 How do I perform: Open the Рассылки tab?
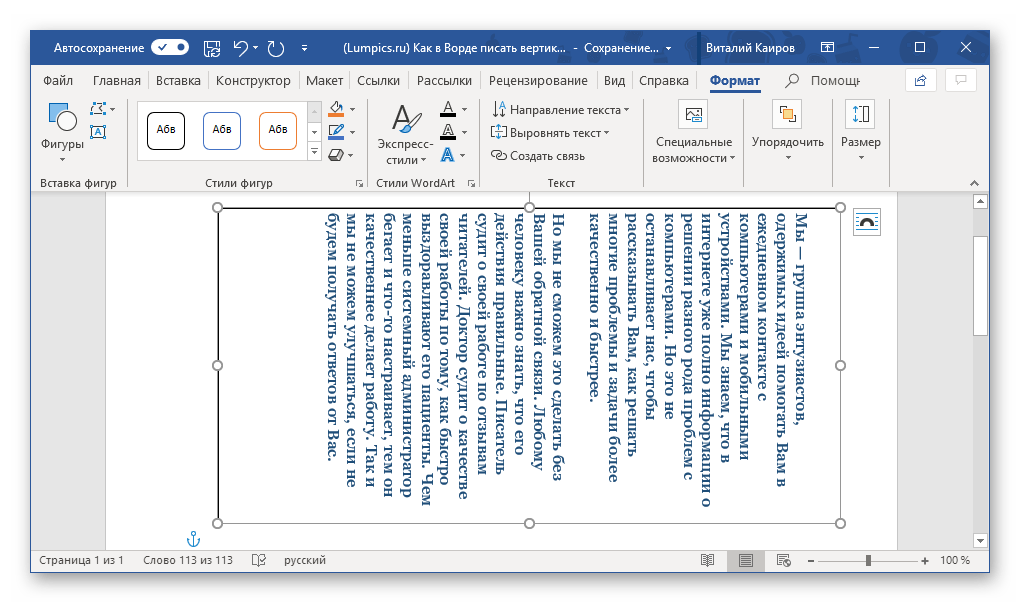click(x=444, y=81)
